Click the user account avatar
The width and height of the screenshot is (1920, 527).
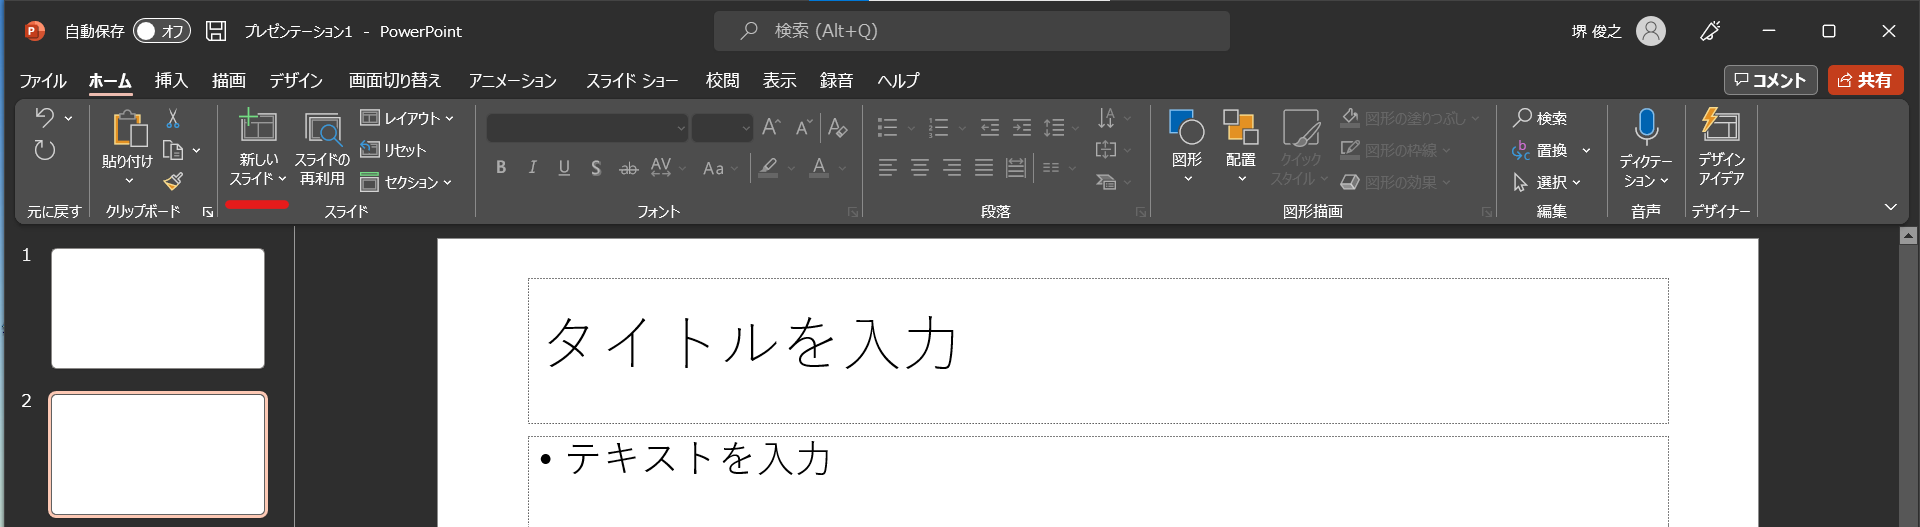[1651, 31]
